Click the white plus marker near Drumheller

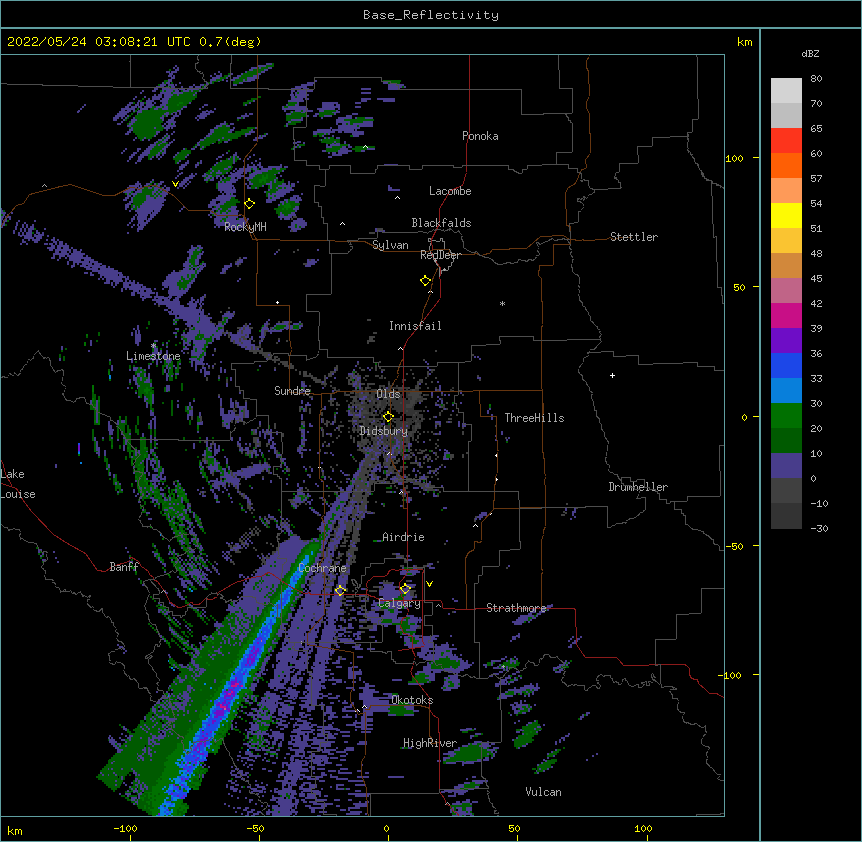pyautogui.click(x=612, y=375)
